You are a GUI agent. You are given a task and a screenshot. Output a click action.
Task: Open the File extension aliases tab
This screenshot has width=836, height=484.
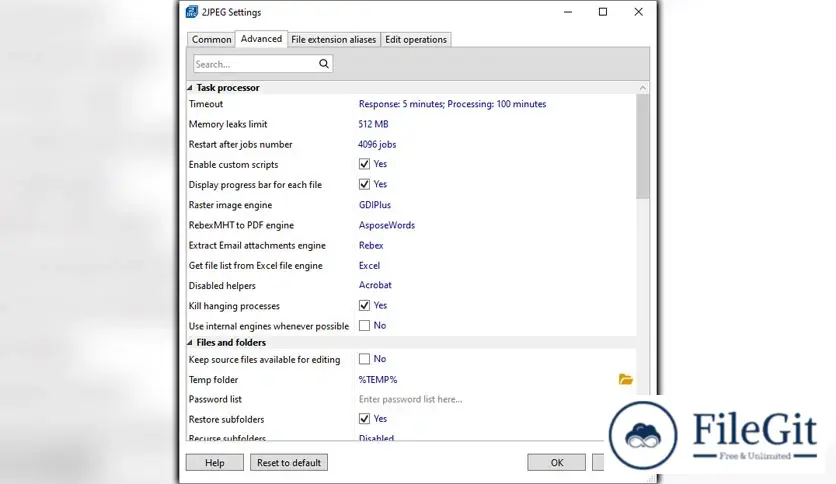pyautogui.click(x=333, y=39)
